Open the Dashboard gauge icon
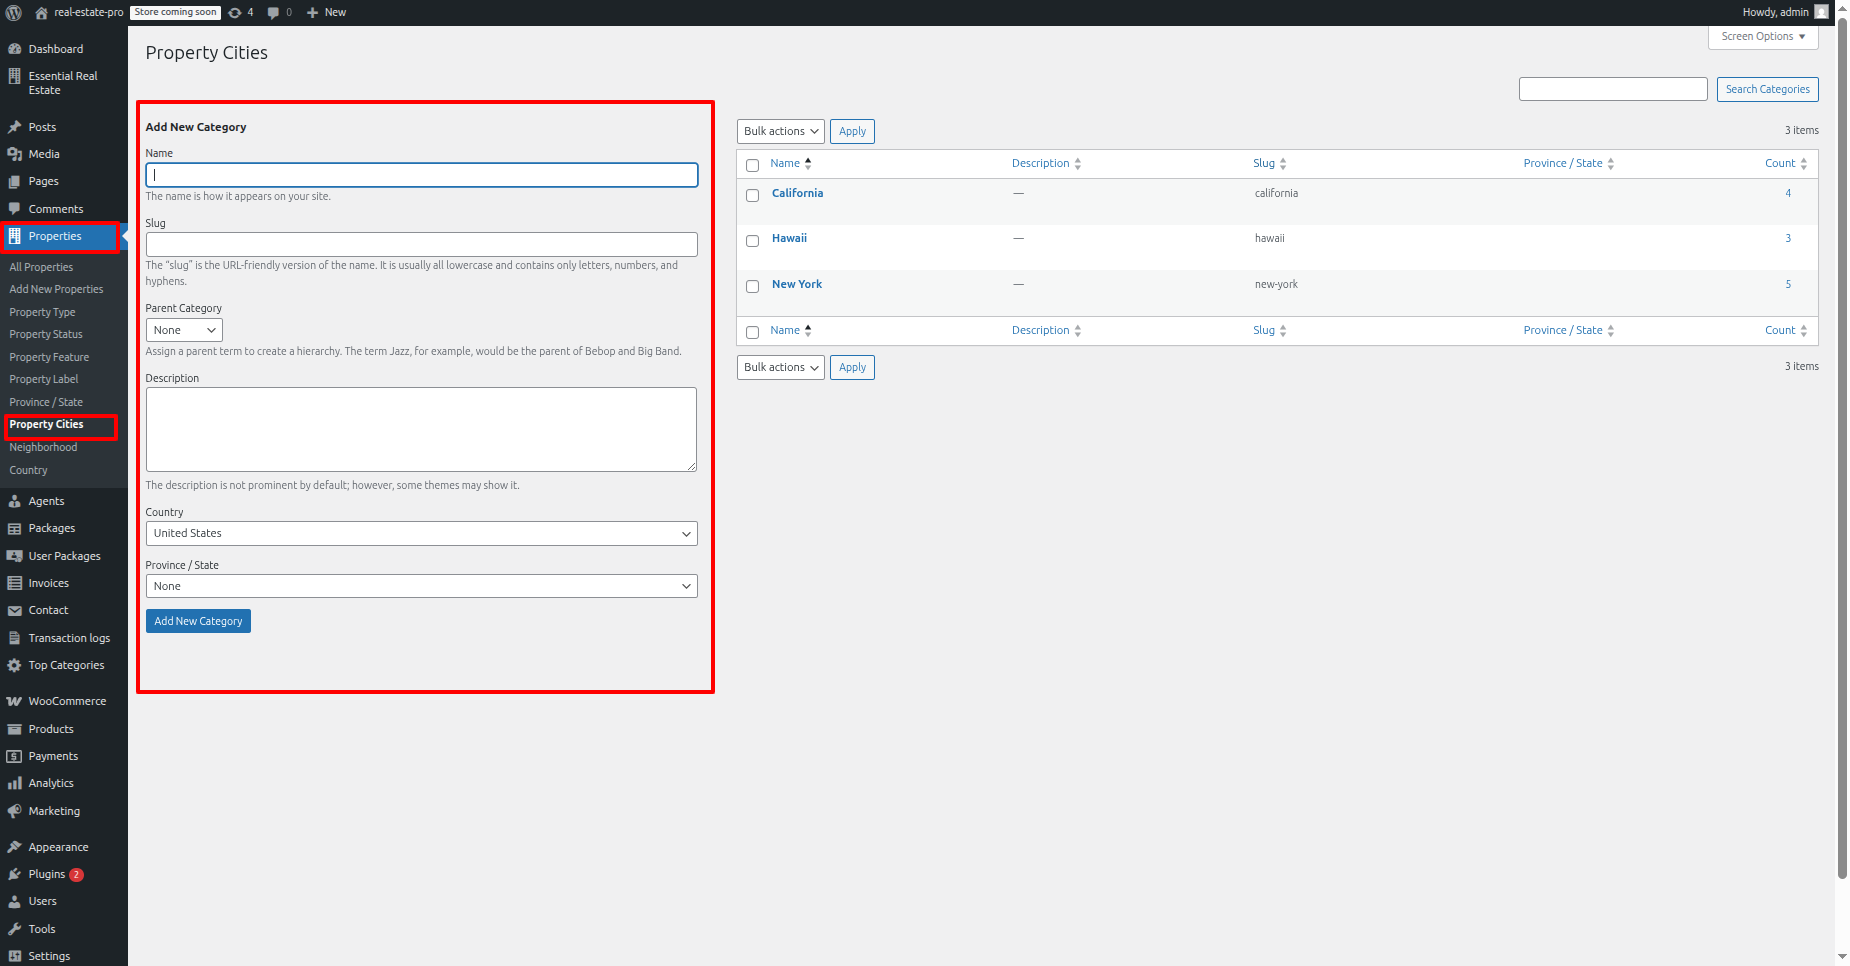The height and width of the screenshot is (966, 1850). pyautogui.click(x=14, y=49)
